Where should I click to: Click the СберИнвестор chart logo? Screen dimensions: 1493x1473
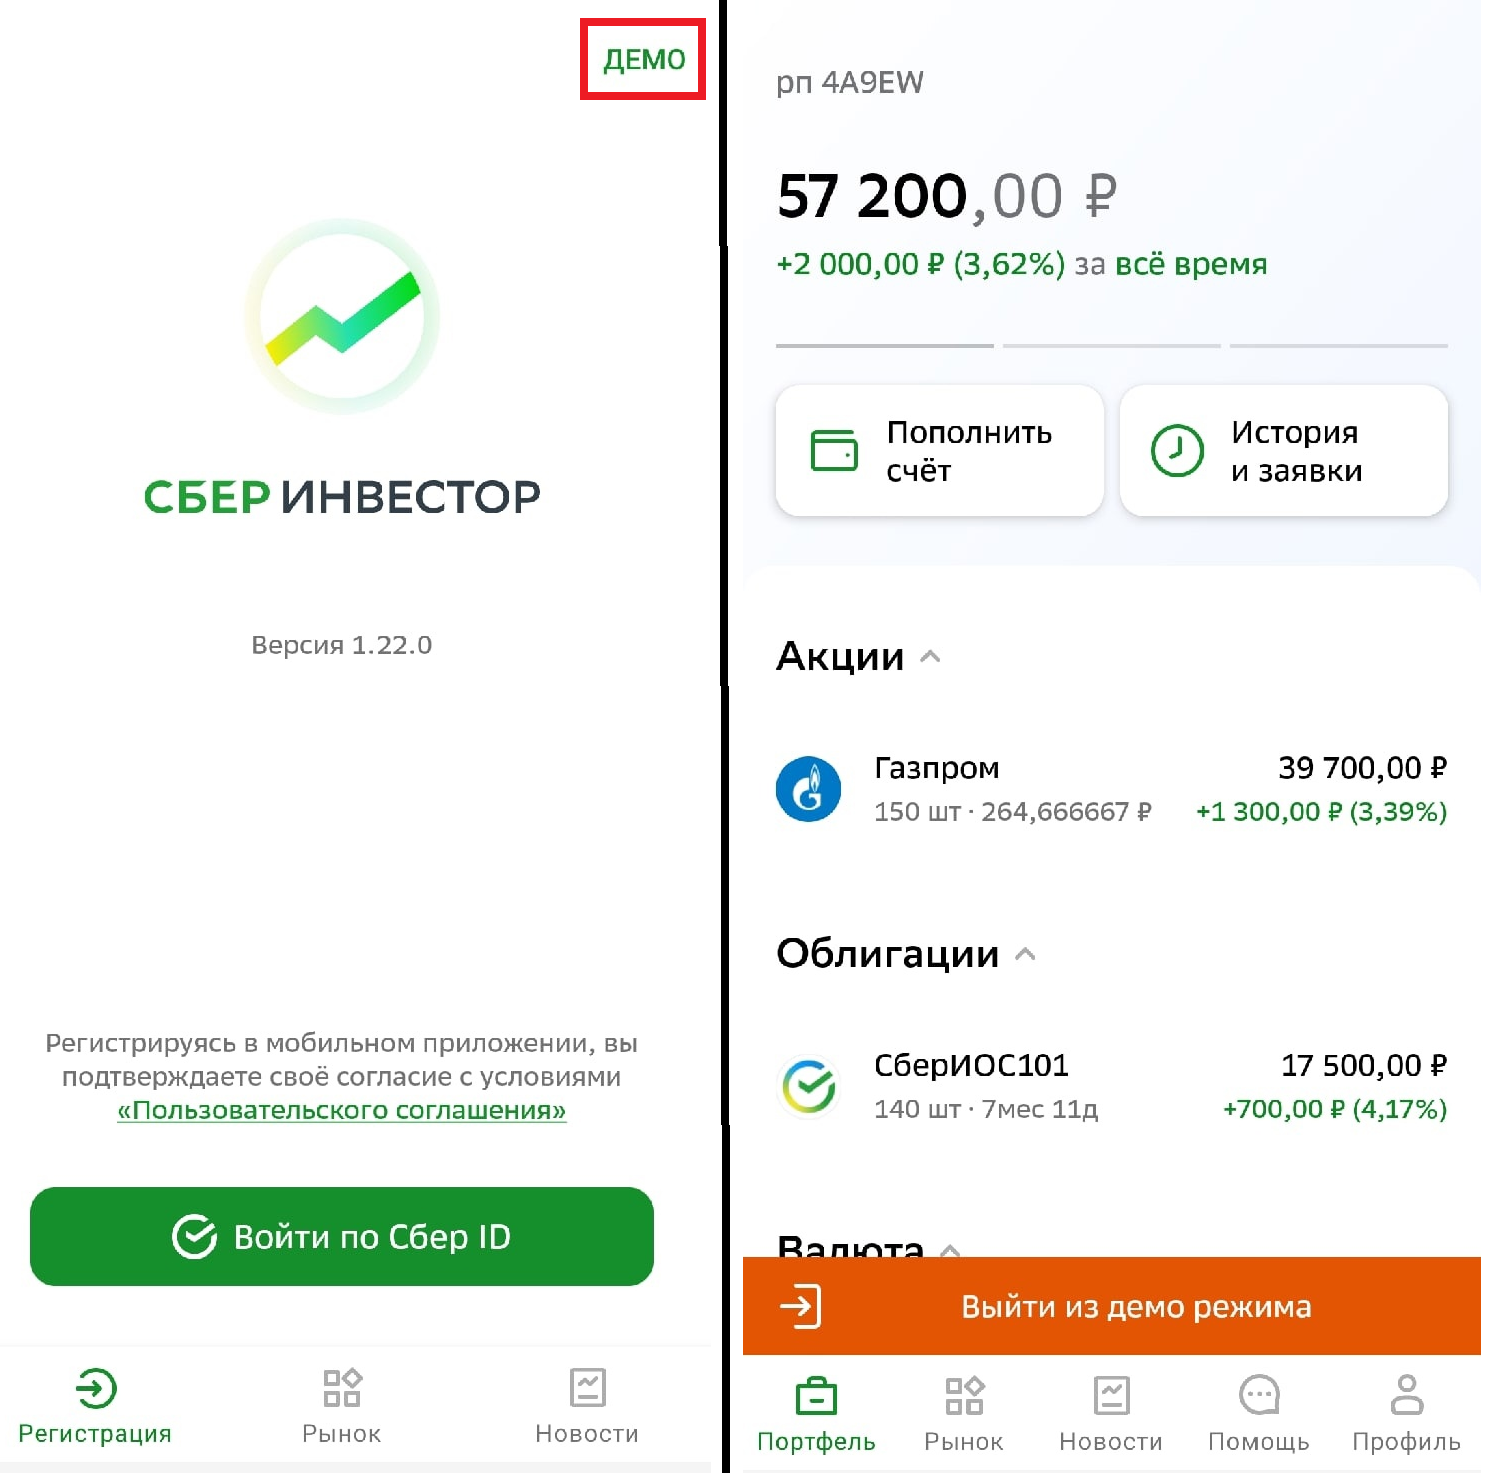(342, 317)
